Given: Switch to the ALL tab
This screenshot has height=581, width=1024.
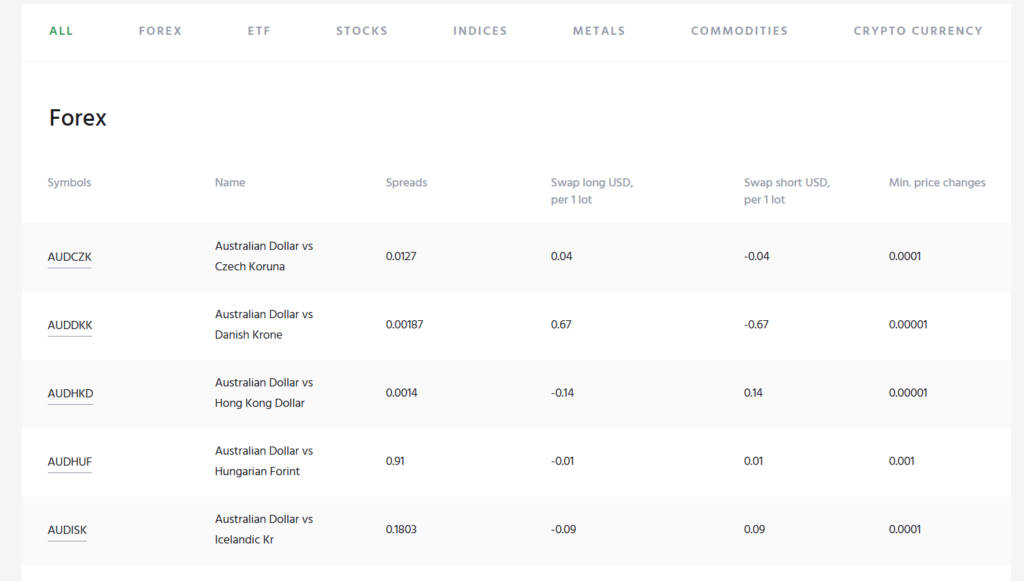Looking at the screenshot, I should (61, 31).
